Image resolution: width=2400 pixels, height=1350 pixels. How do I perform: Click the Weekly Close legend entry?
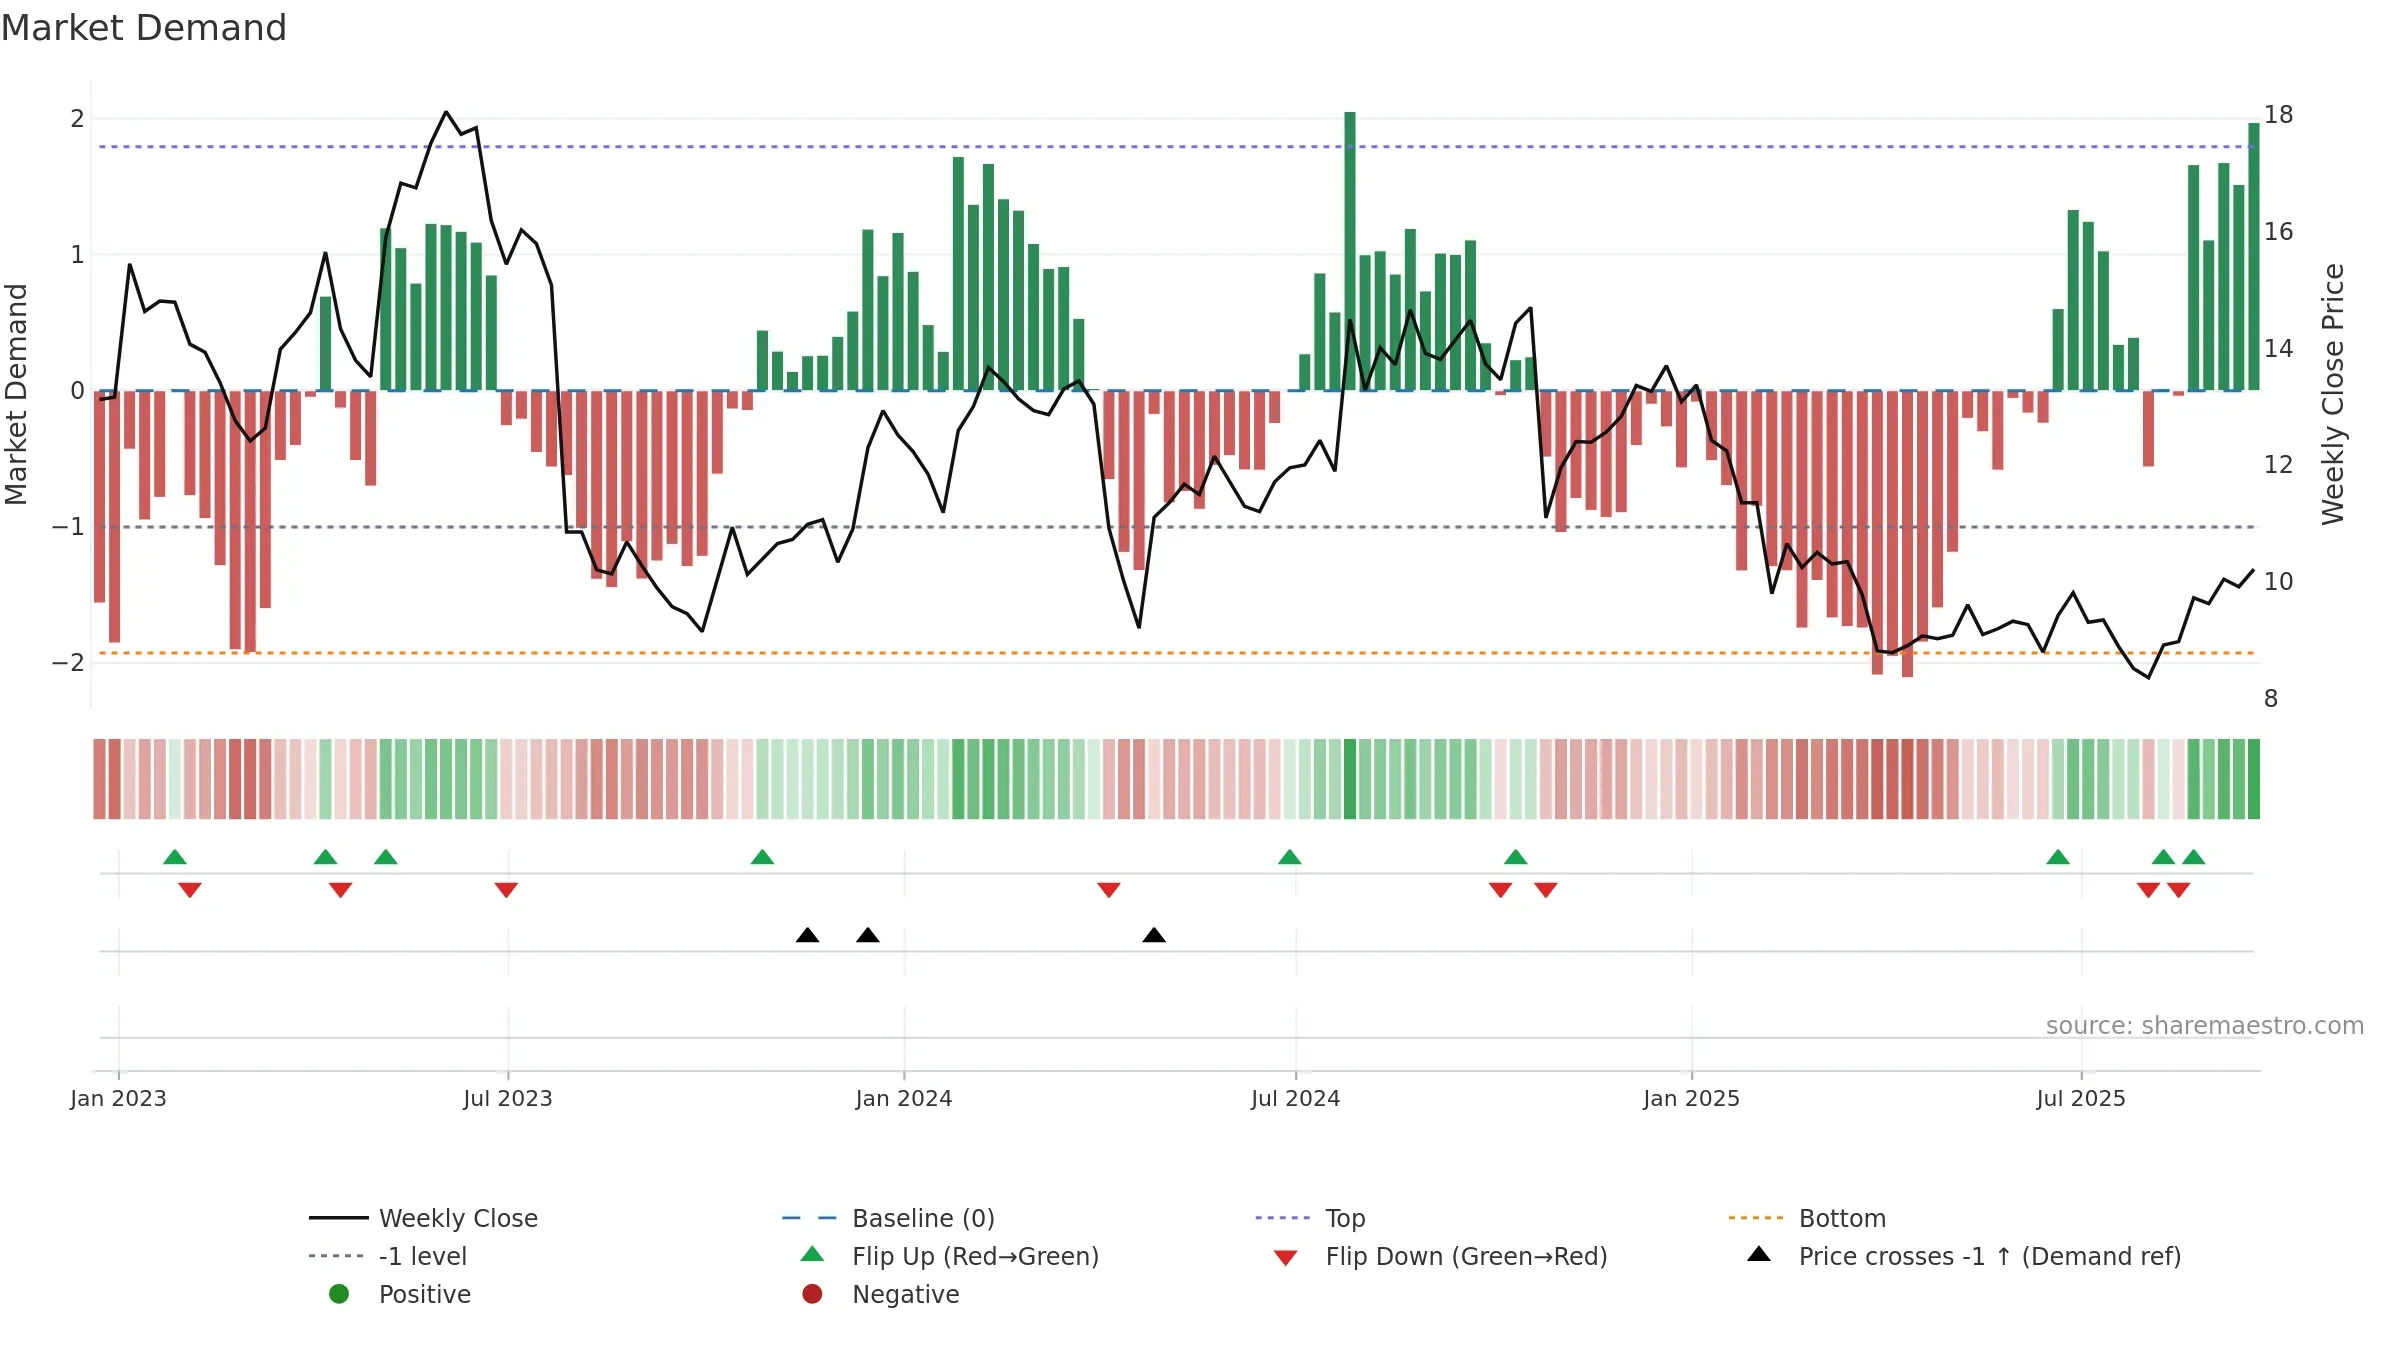[x=423, y=1218]
